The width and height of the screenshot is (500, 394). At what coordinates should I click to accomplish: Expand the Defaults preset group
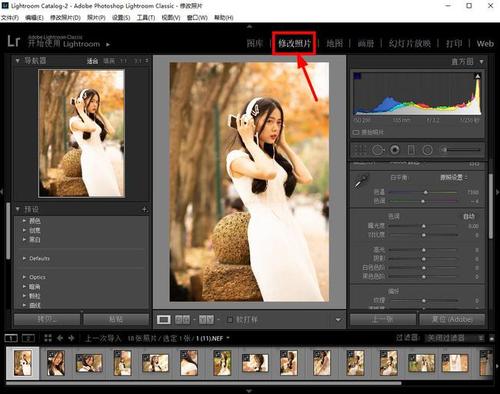(x=24, y=258)
